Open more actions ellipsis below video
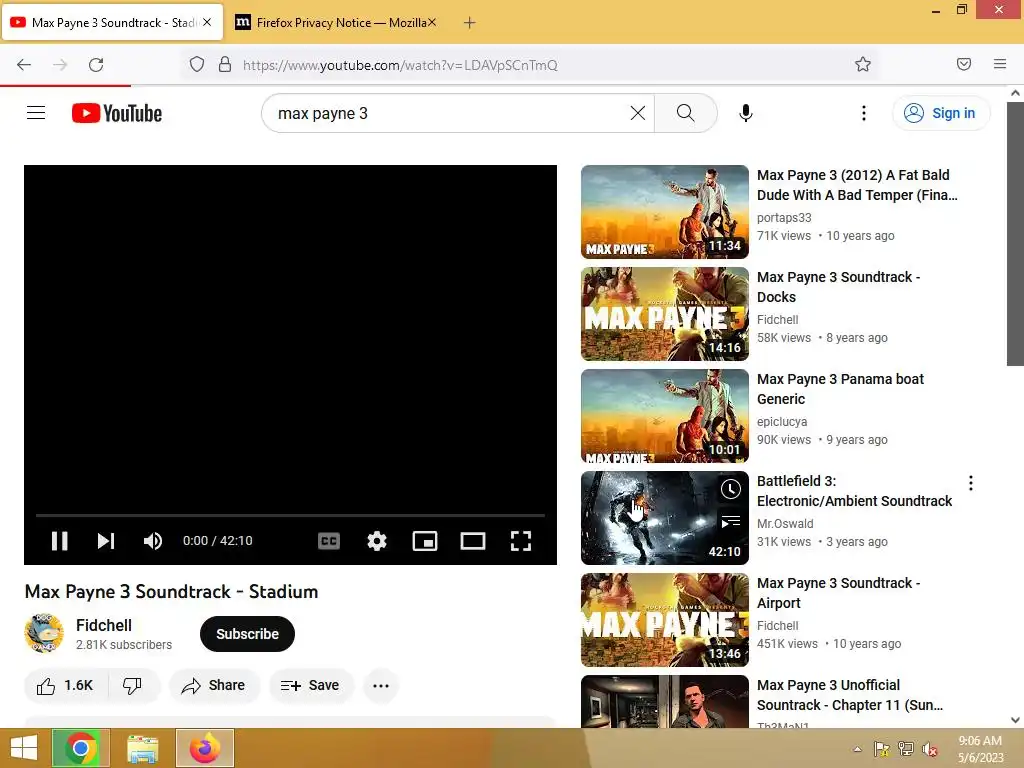Viewport: 1024px width, 768px height. point(381,686)
